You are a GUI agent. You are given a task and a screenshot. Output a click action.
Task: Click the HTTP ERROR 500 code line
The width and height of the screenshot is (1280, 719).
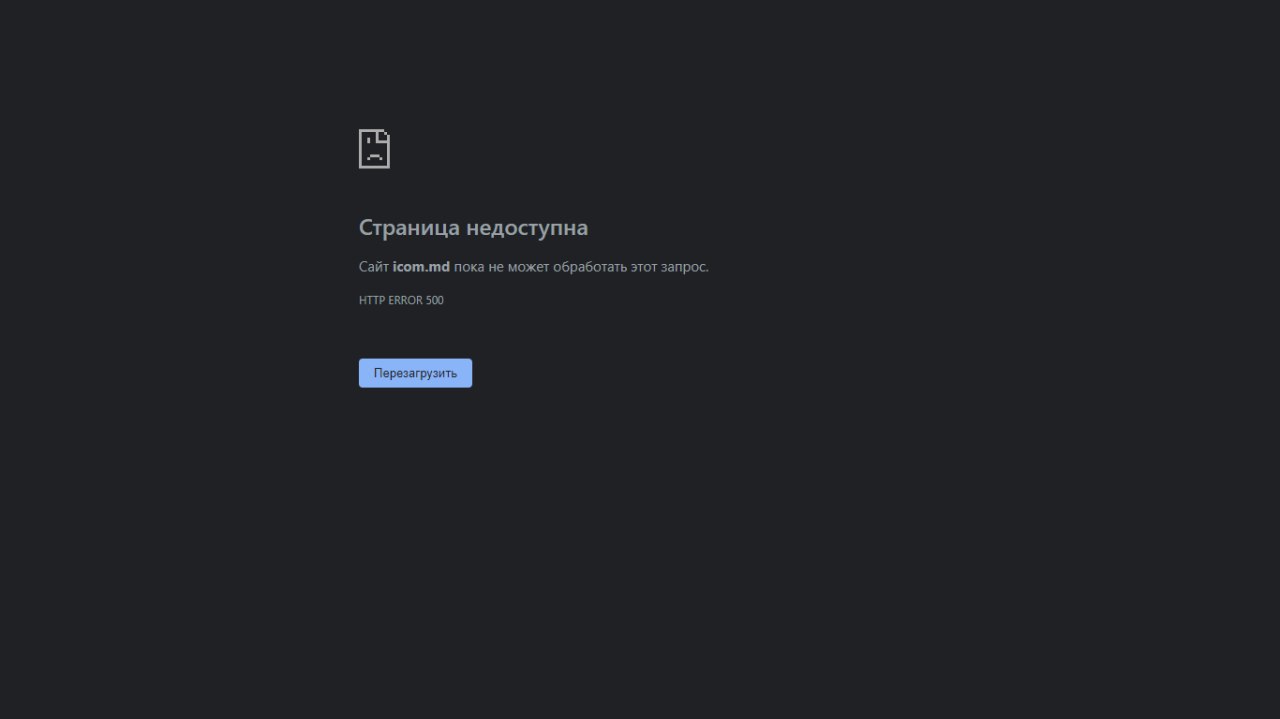click(x=401, y=300)
